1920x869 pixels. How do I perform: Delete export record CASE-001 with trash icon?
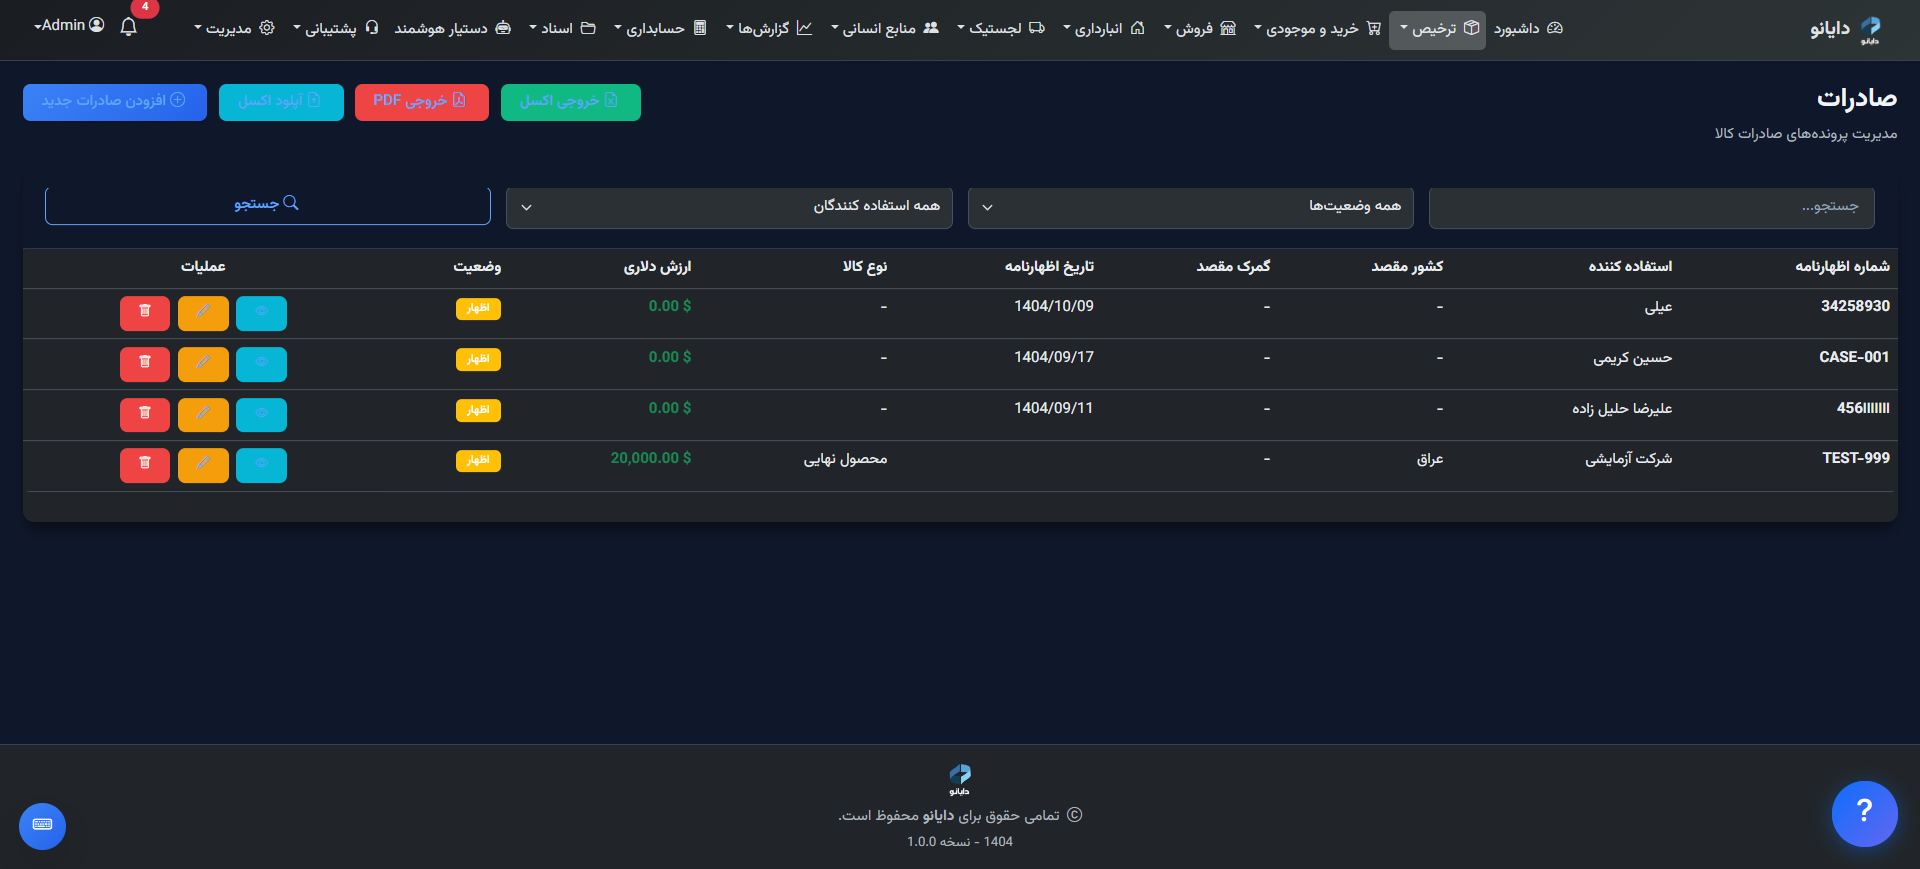145,364
